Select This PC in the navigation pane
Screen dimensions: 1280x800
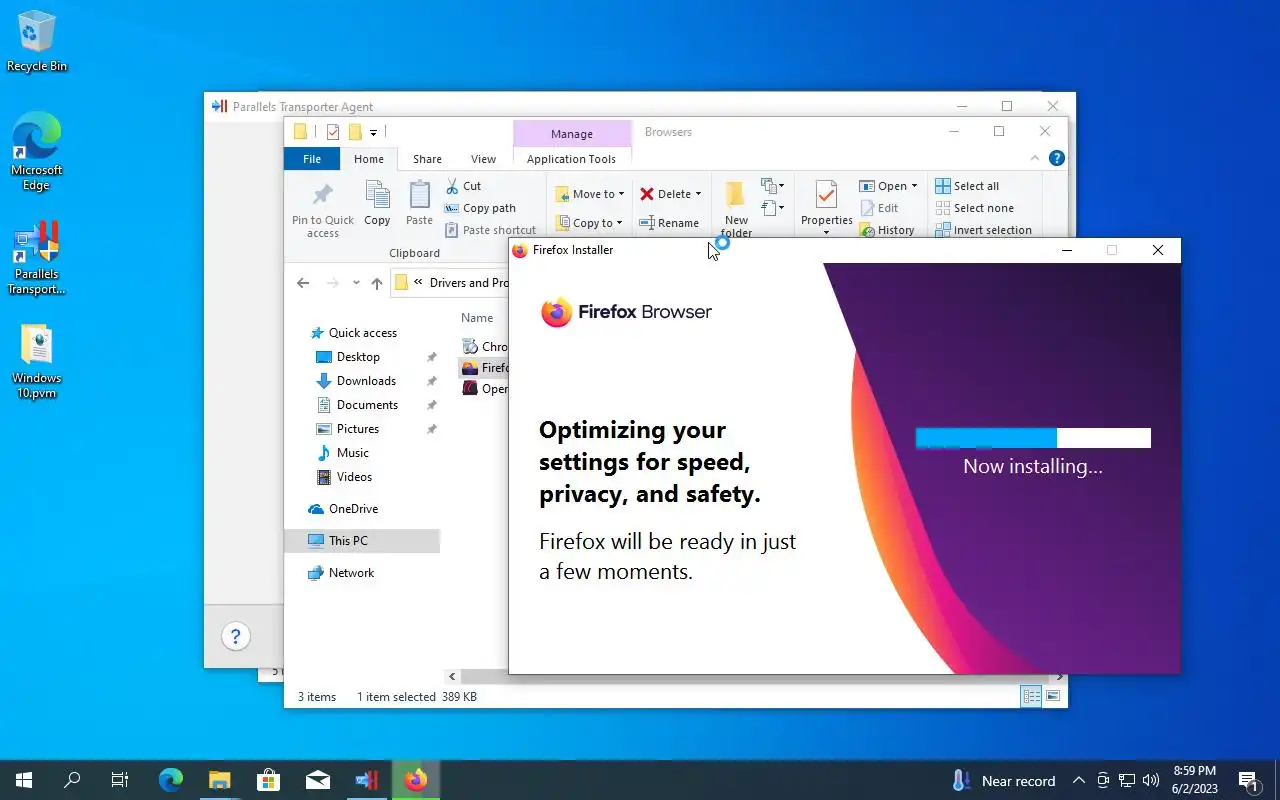(362, 541)
